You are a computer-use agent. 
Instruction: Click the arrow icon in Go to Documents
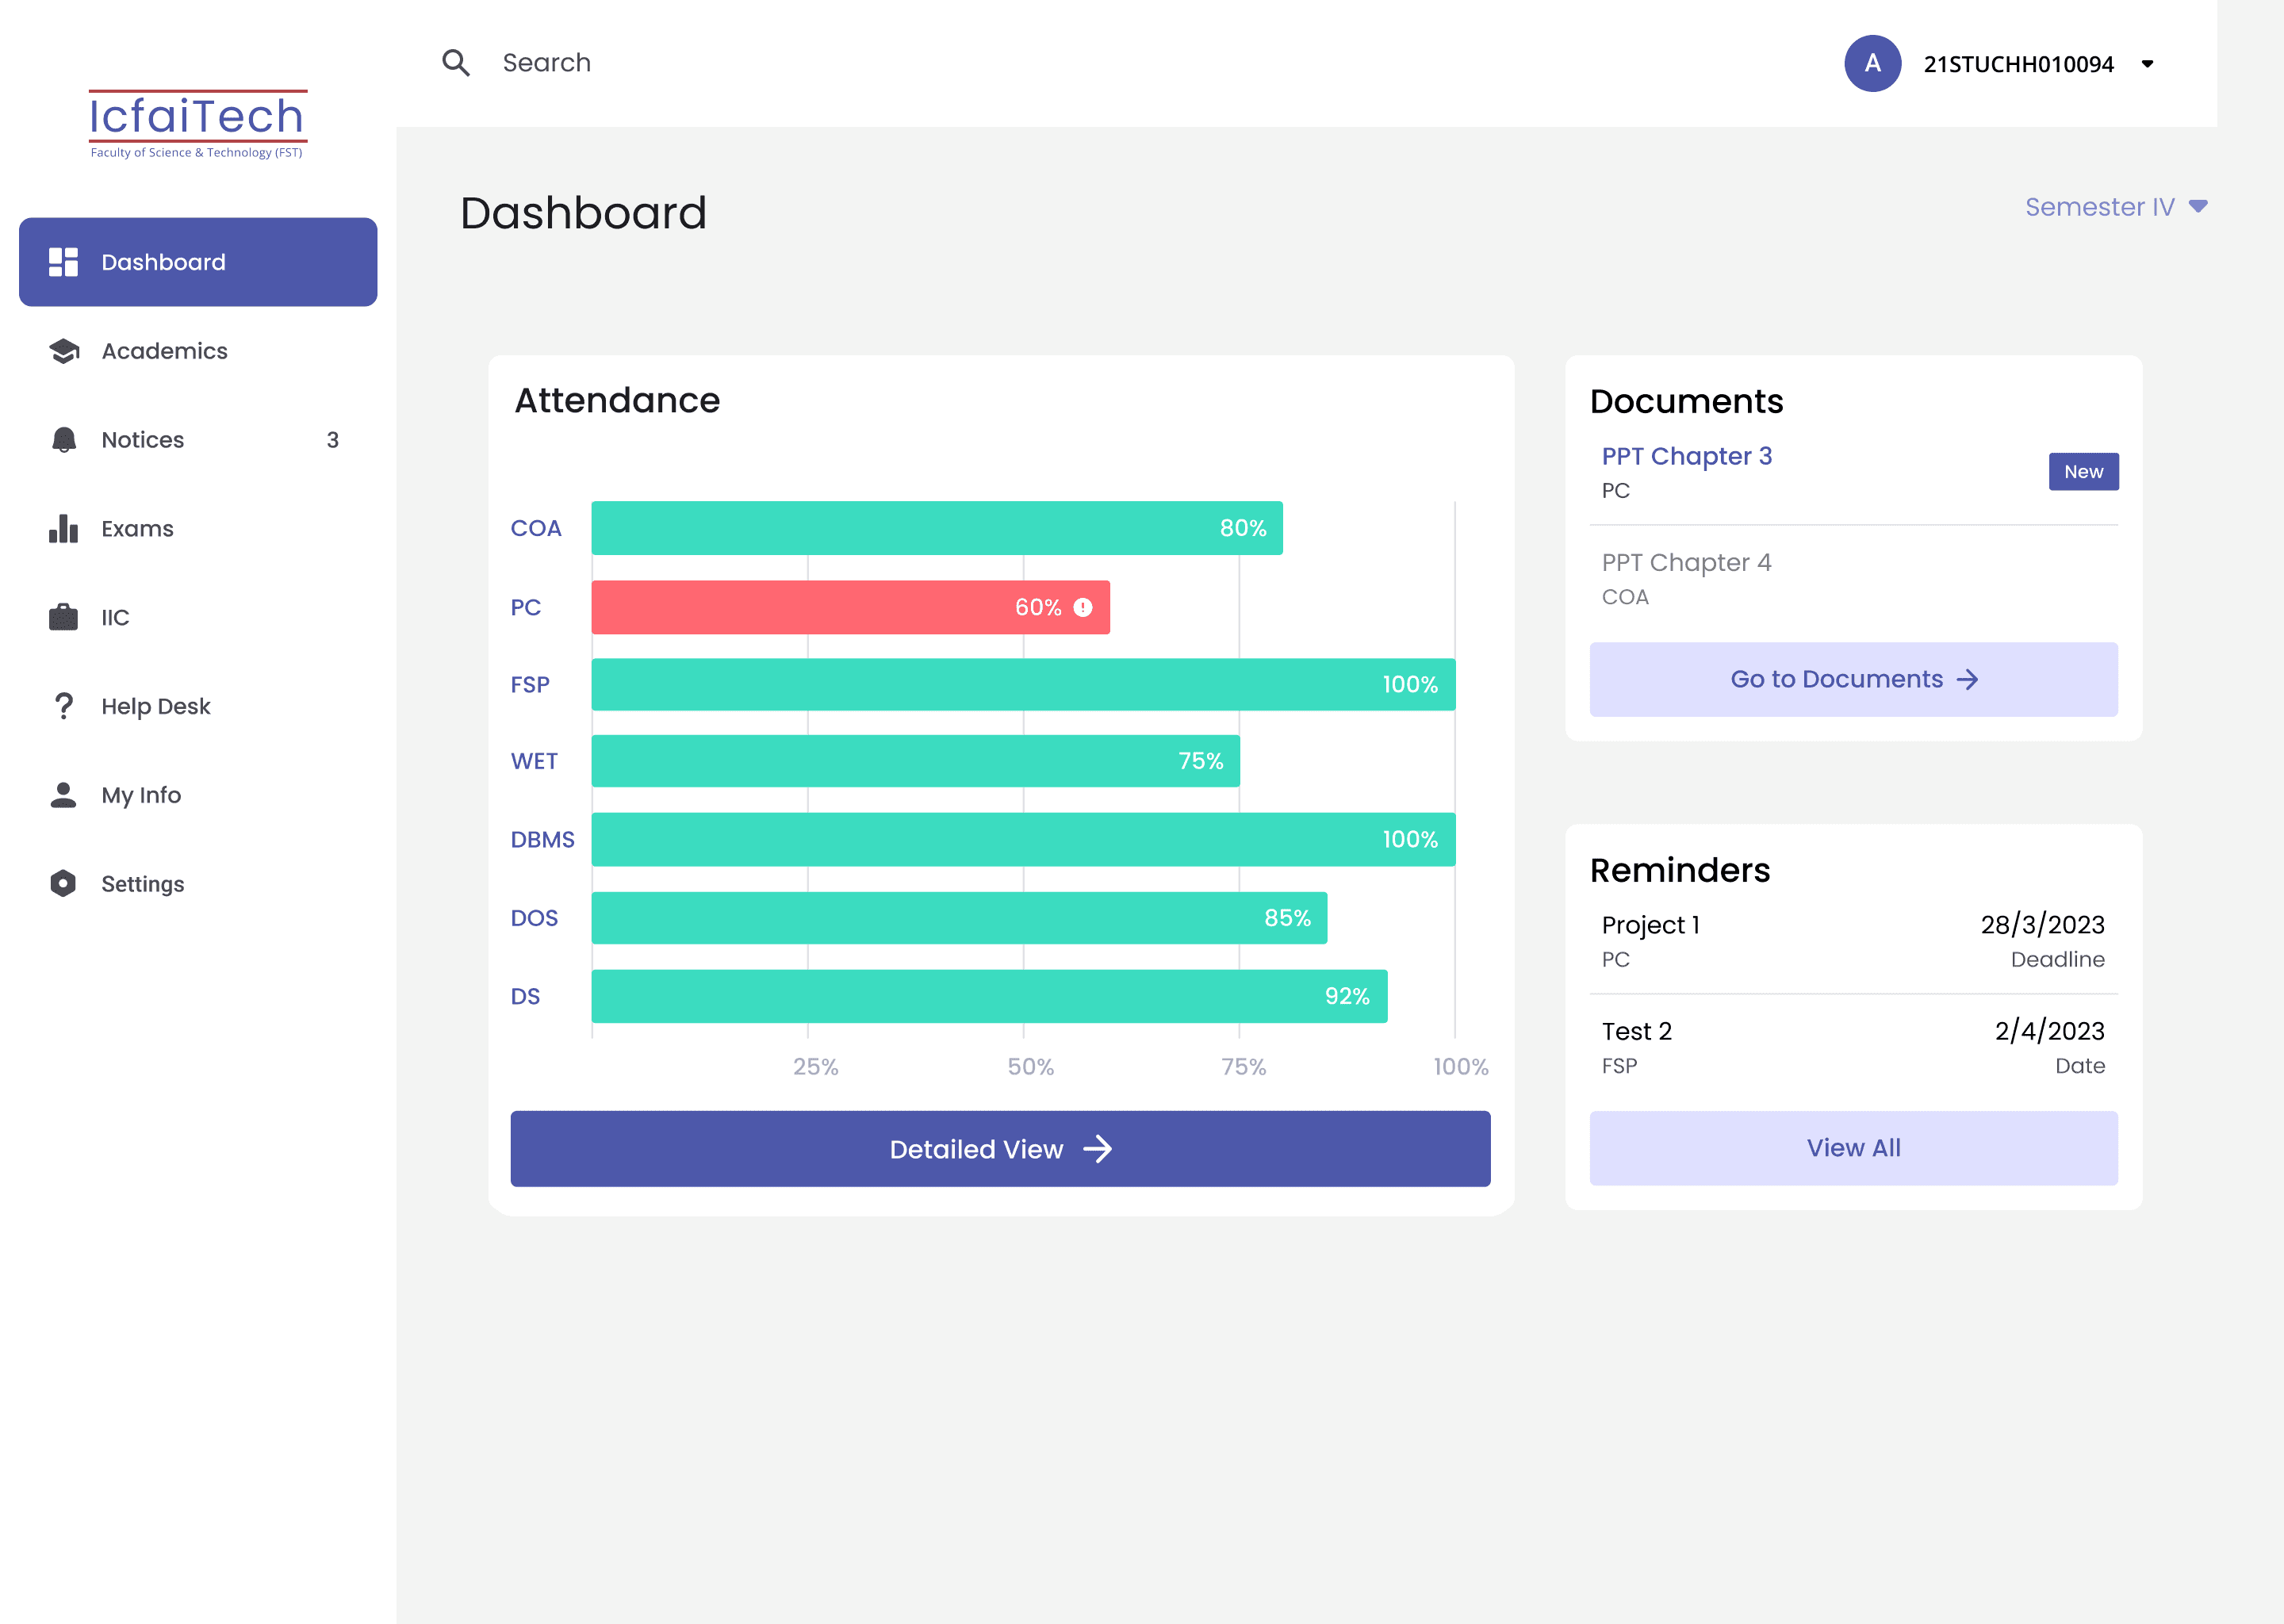(x=1967, y=680)
